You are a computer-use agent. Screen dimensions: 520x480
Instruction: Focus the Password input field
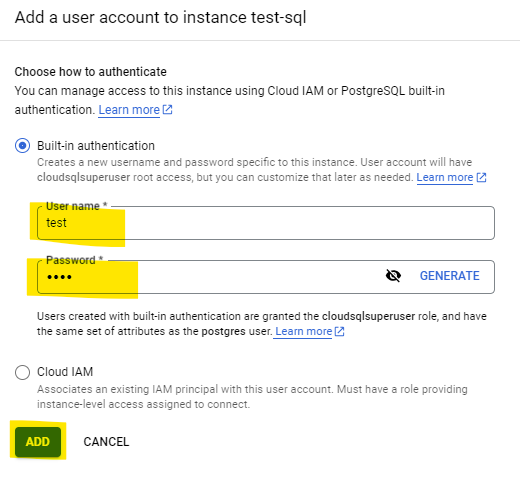(x=210, y=277)
